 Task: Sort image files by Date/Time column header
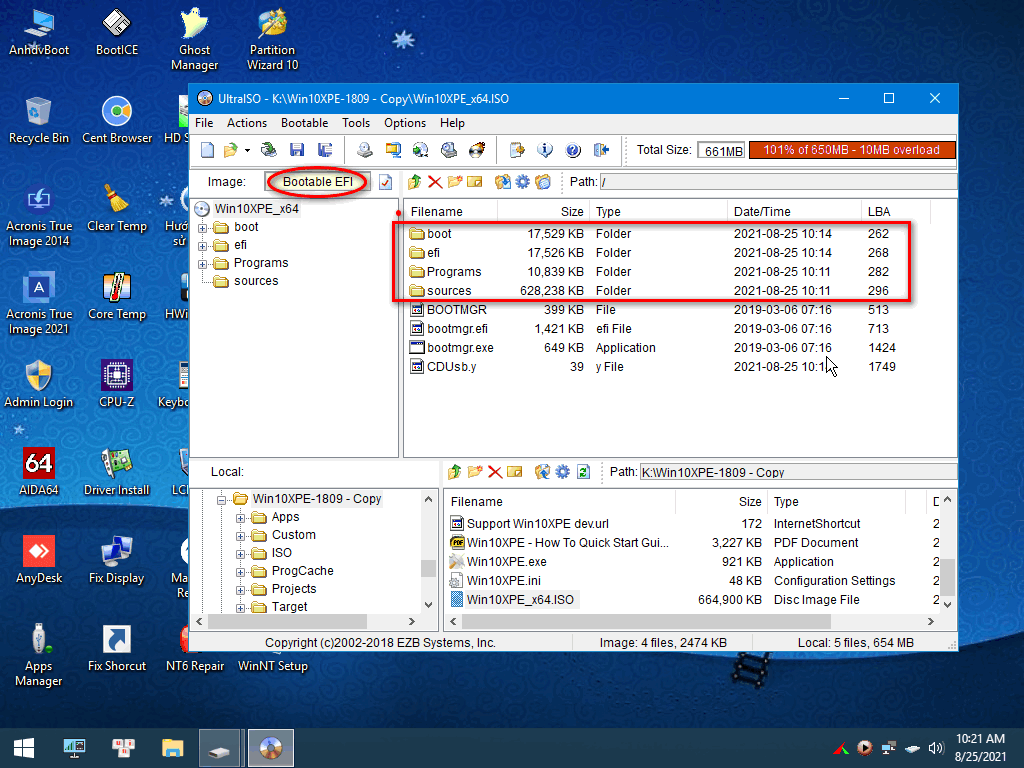[x=794, y=212]
